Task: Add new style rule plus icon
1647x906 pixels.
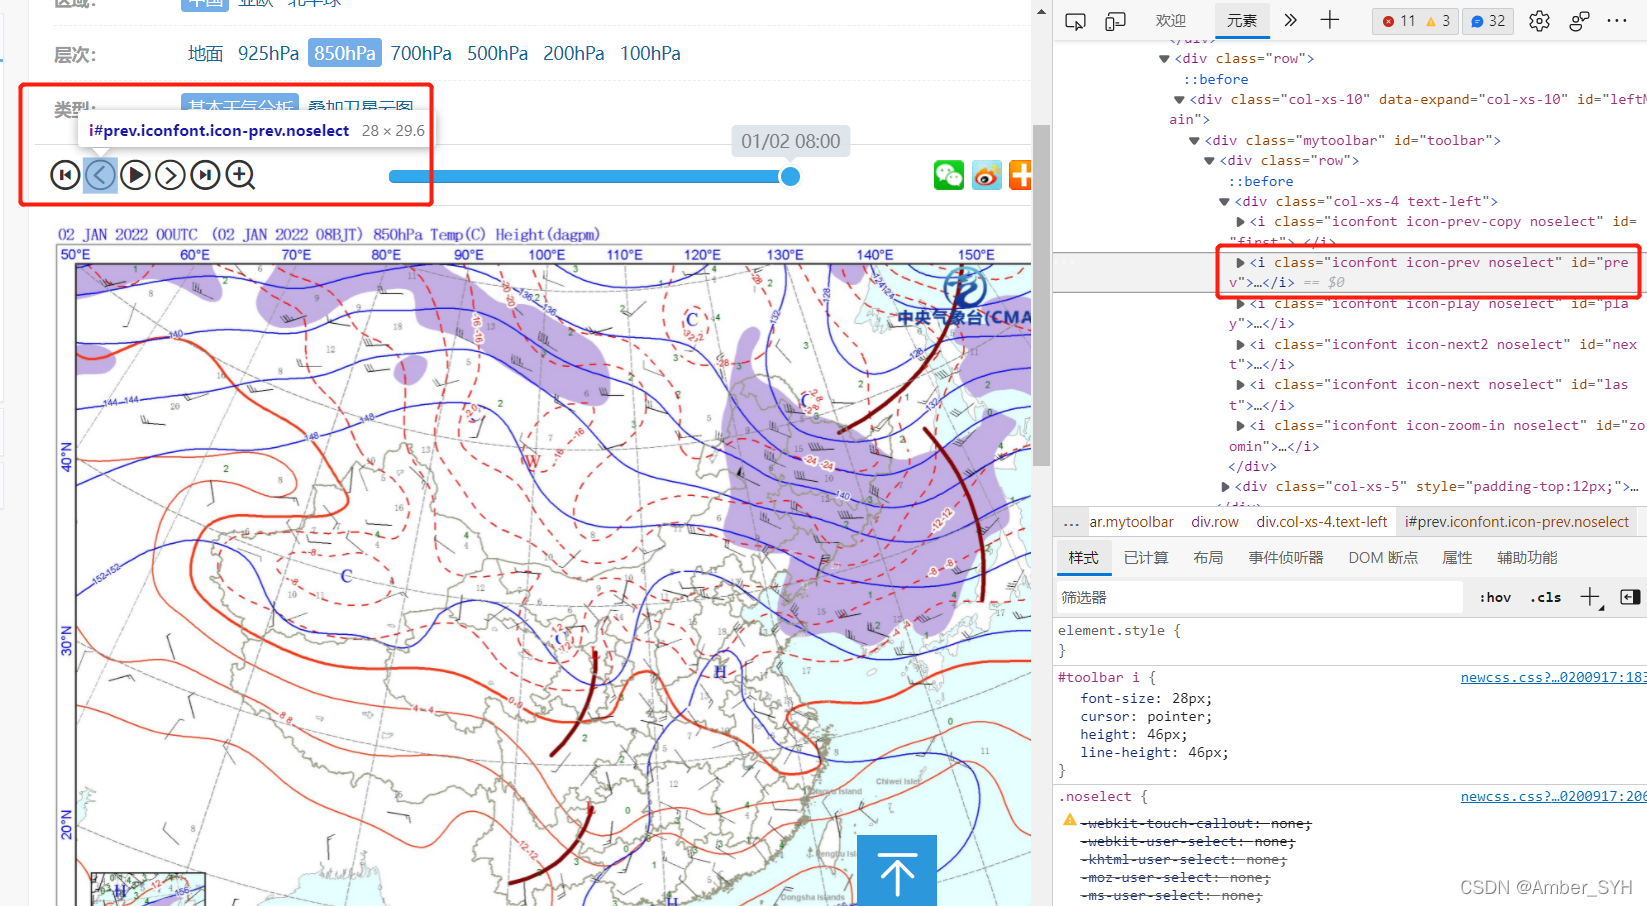Action: point(1591,597)
